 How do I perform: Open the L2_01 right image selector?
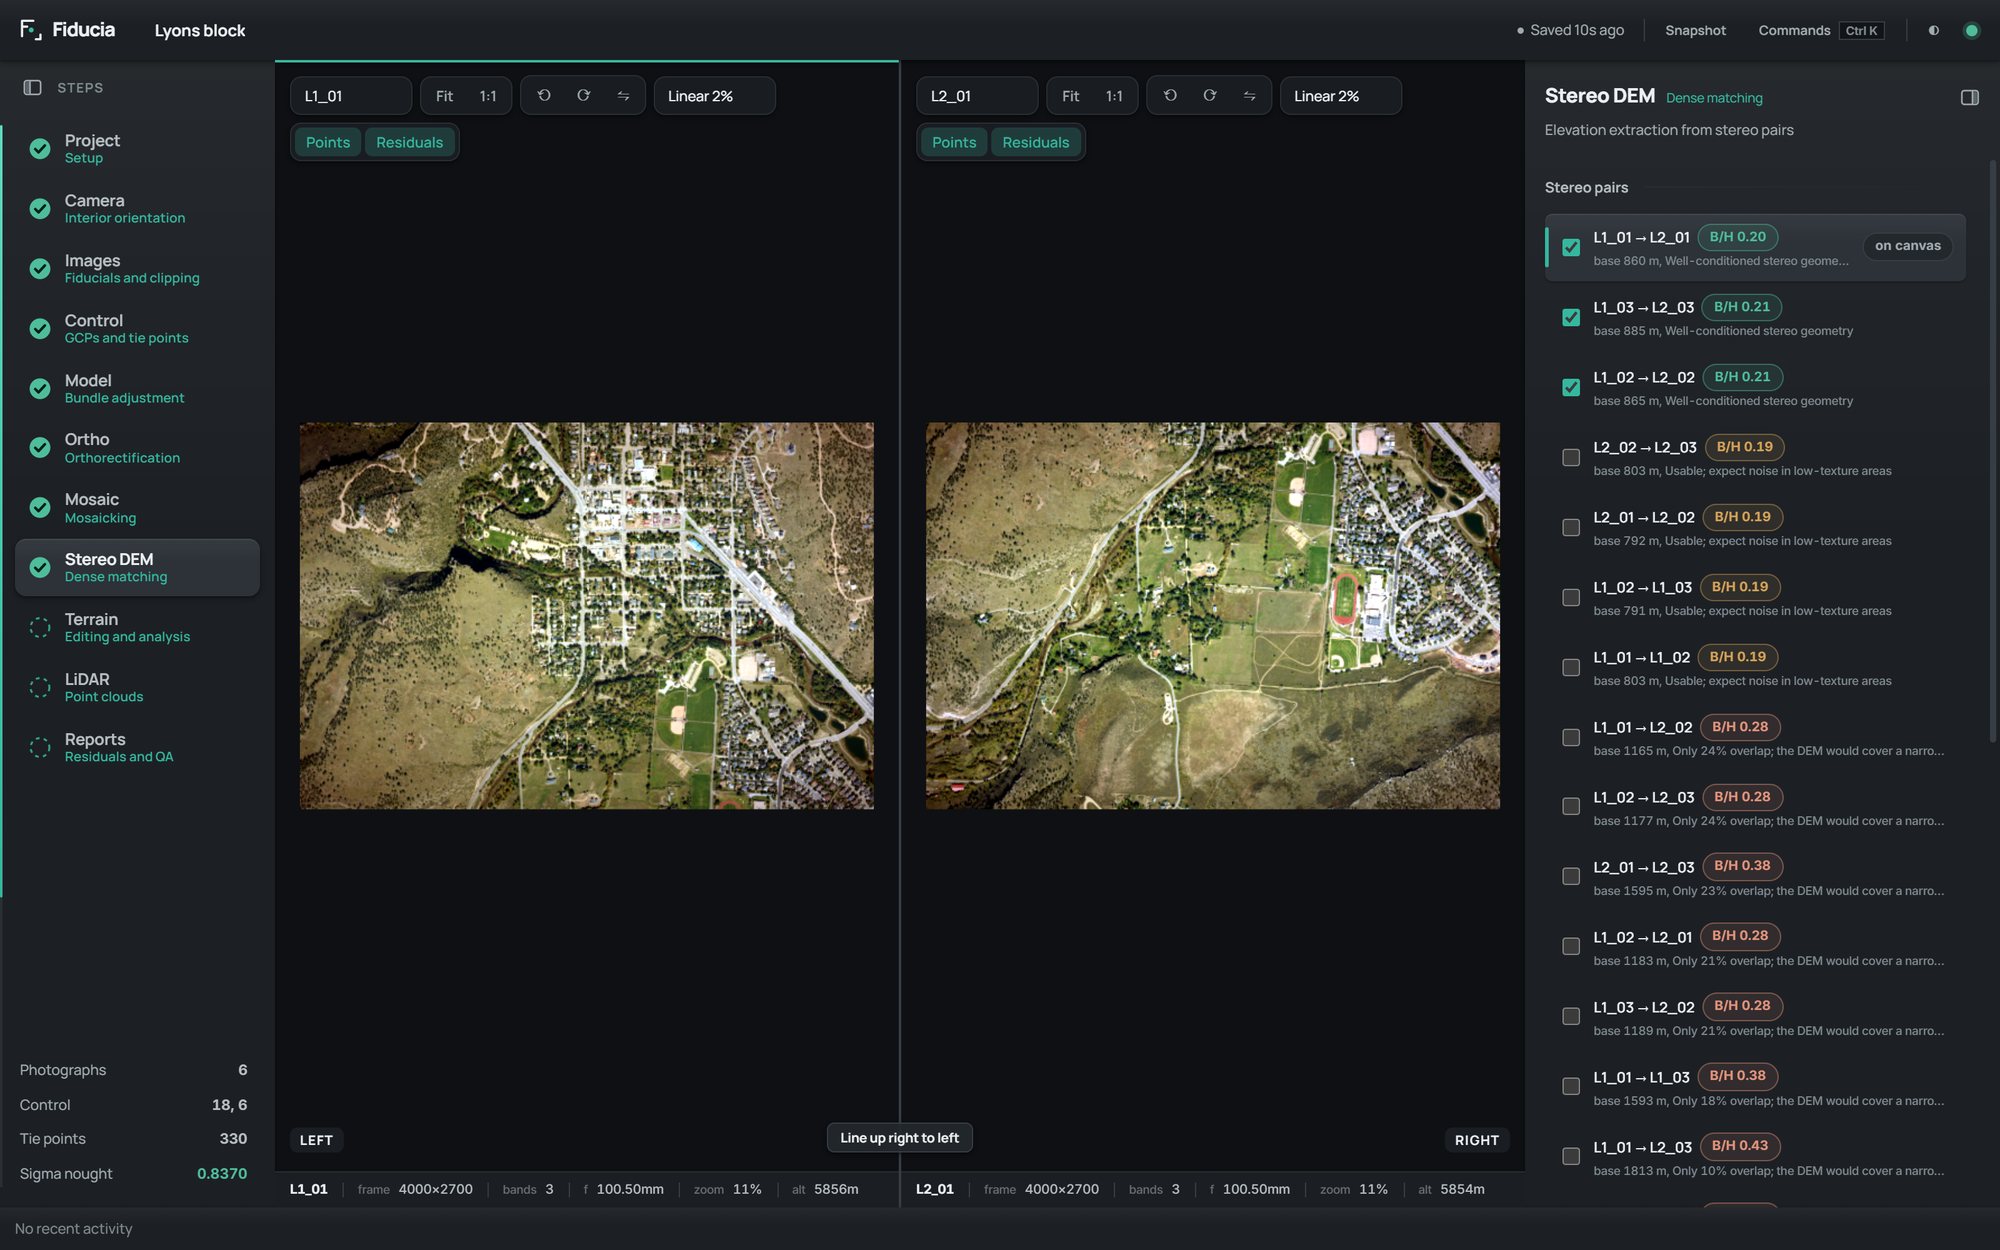(977, 96)
